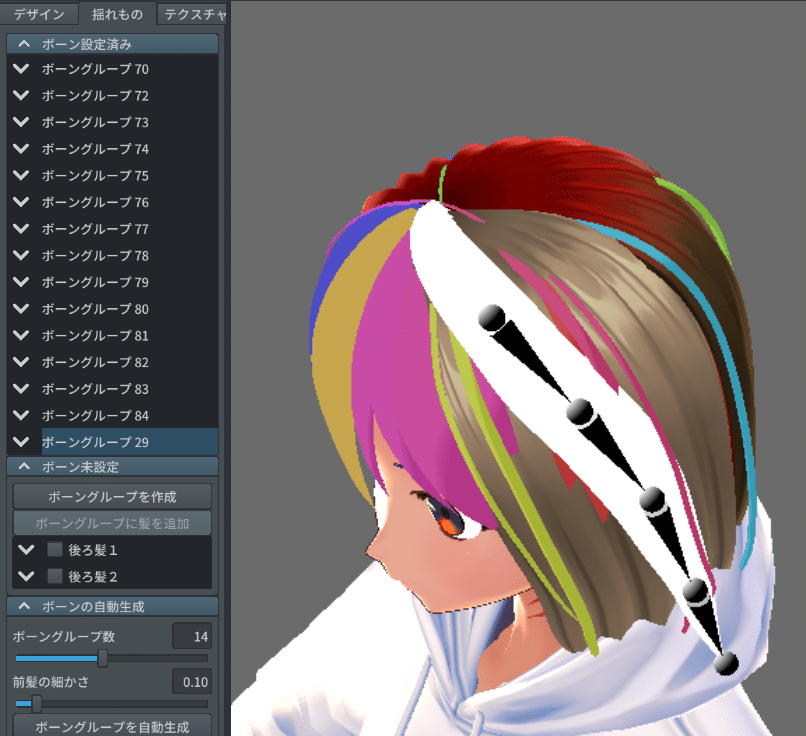The image size is (806, 736).
Task: Select the 揺れもの tab
Action: pyautogui.click(x=117, y=13)
